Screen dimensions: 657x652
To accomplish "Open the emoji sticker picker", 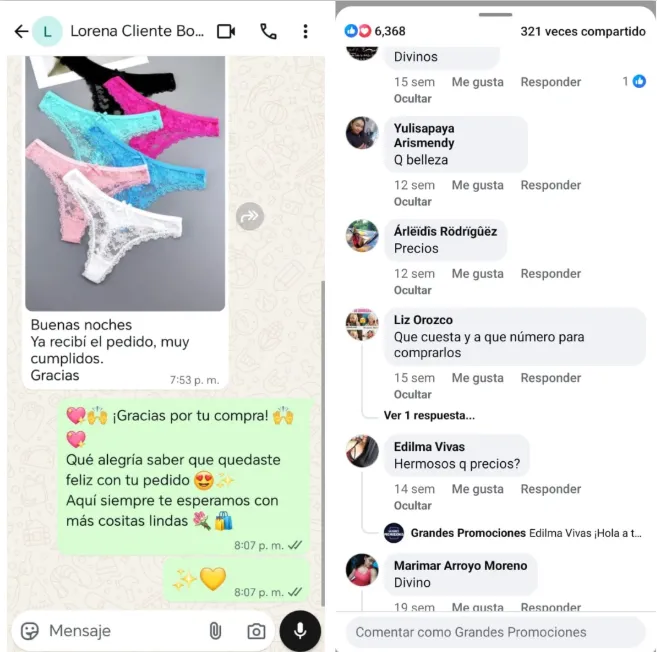I will click(x=30, y=631).
